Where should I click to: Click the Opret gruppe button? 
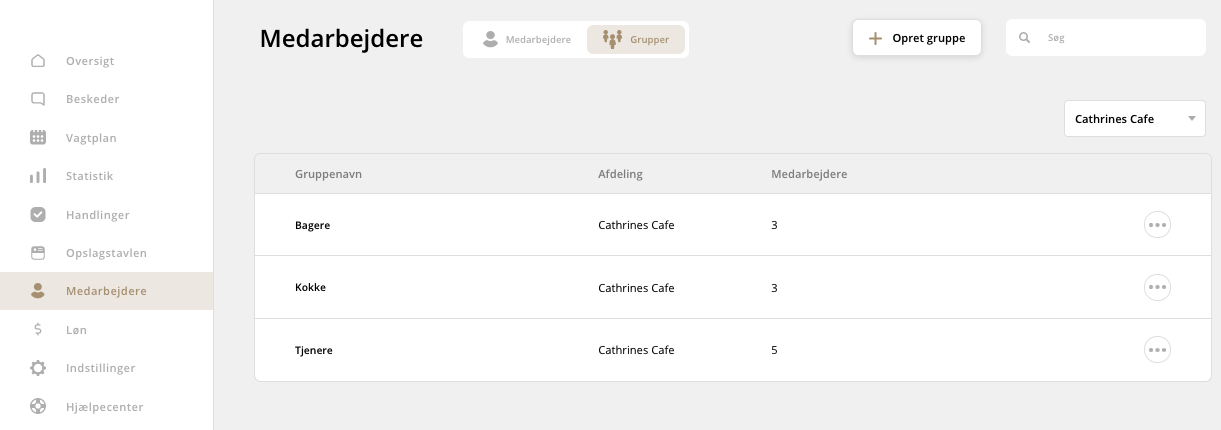[x=916, y=38]
